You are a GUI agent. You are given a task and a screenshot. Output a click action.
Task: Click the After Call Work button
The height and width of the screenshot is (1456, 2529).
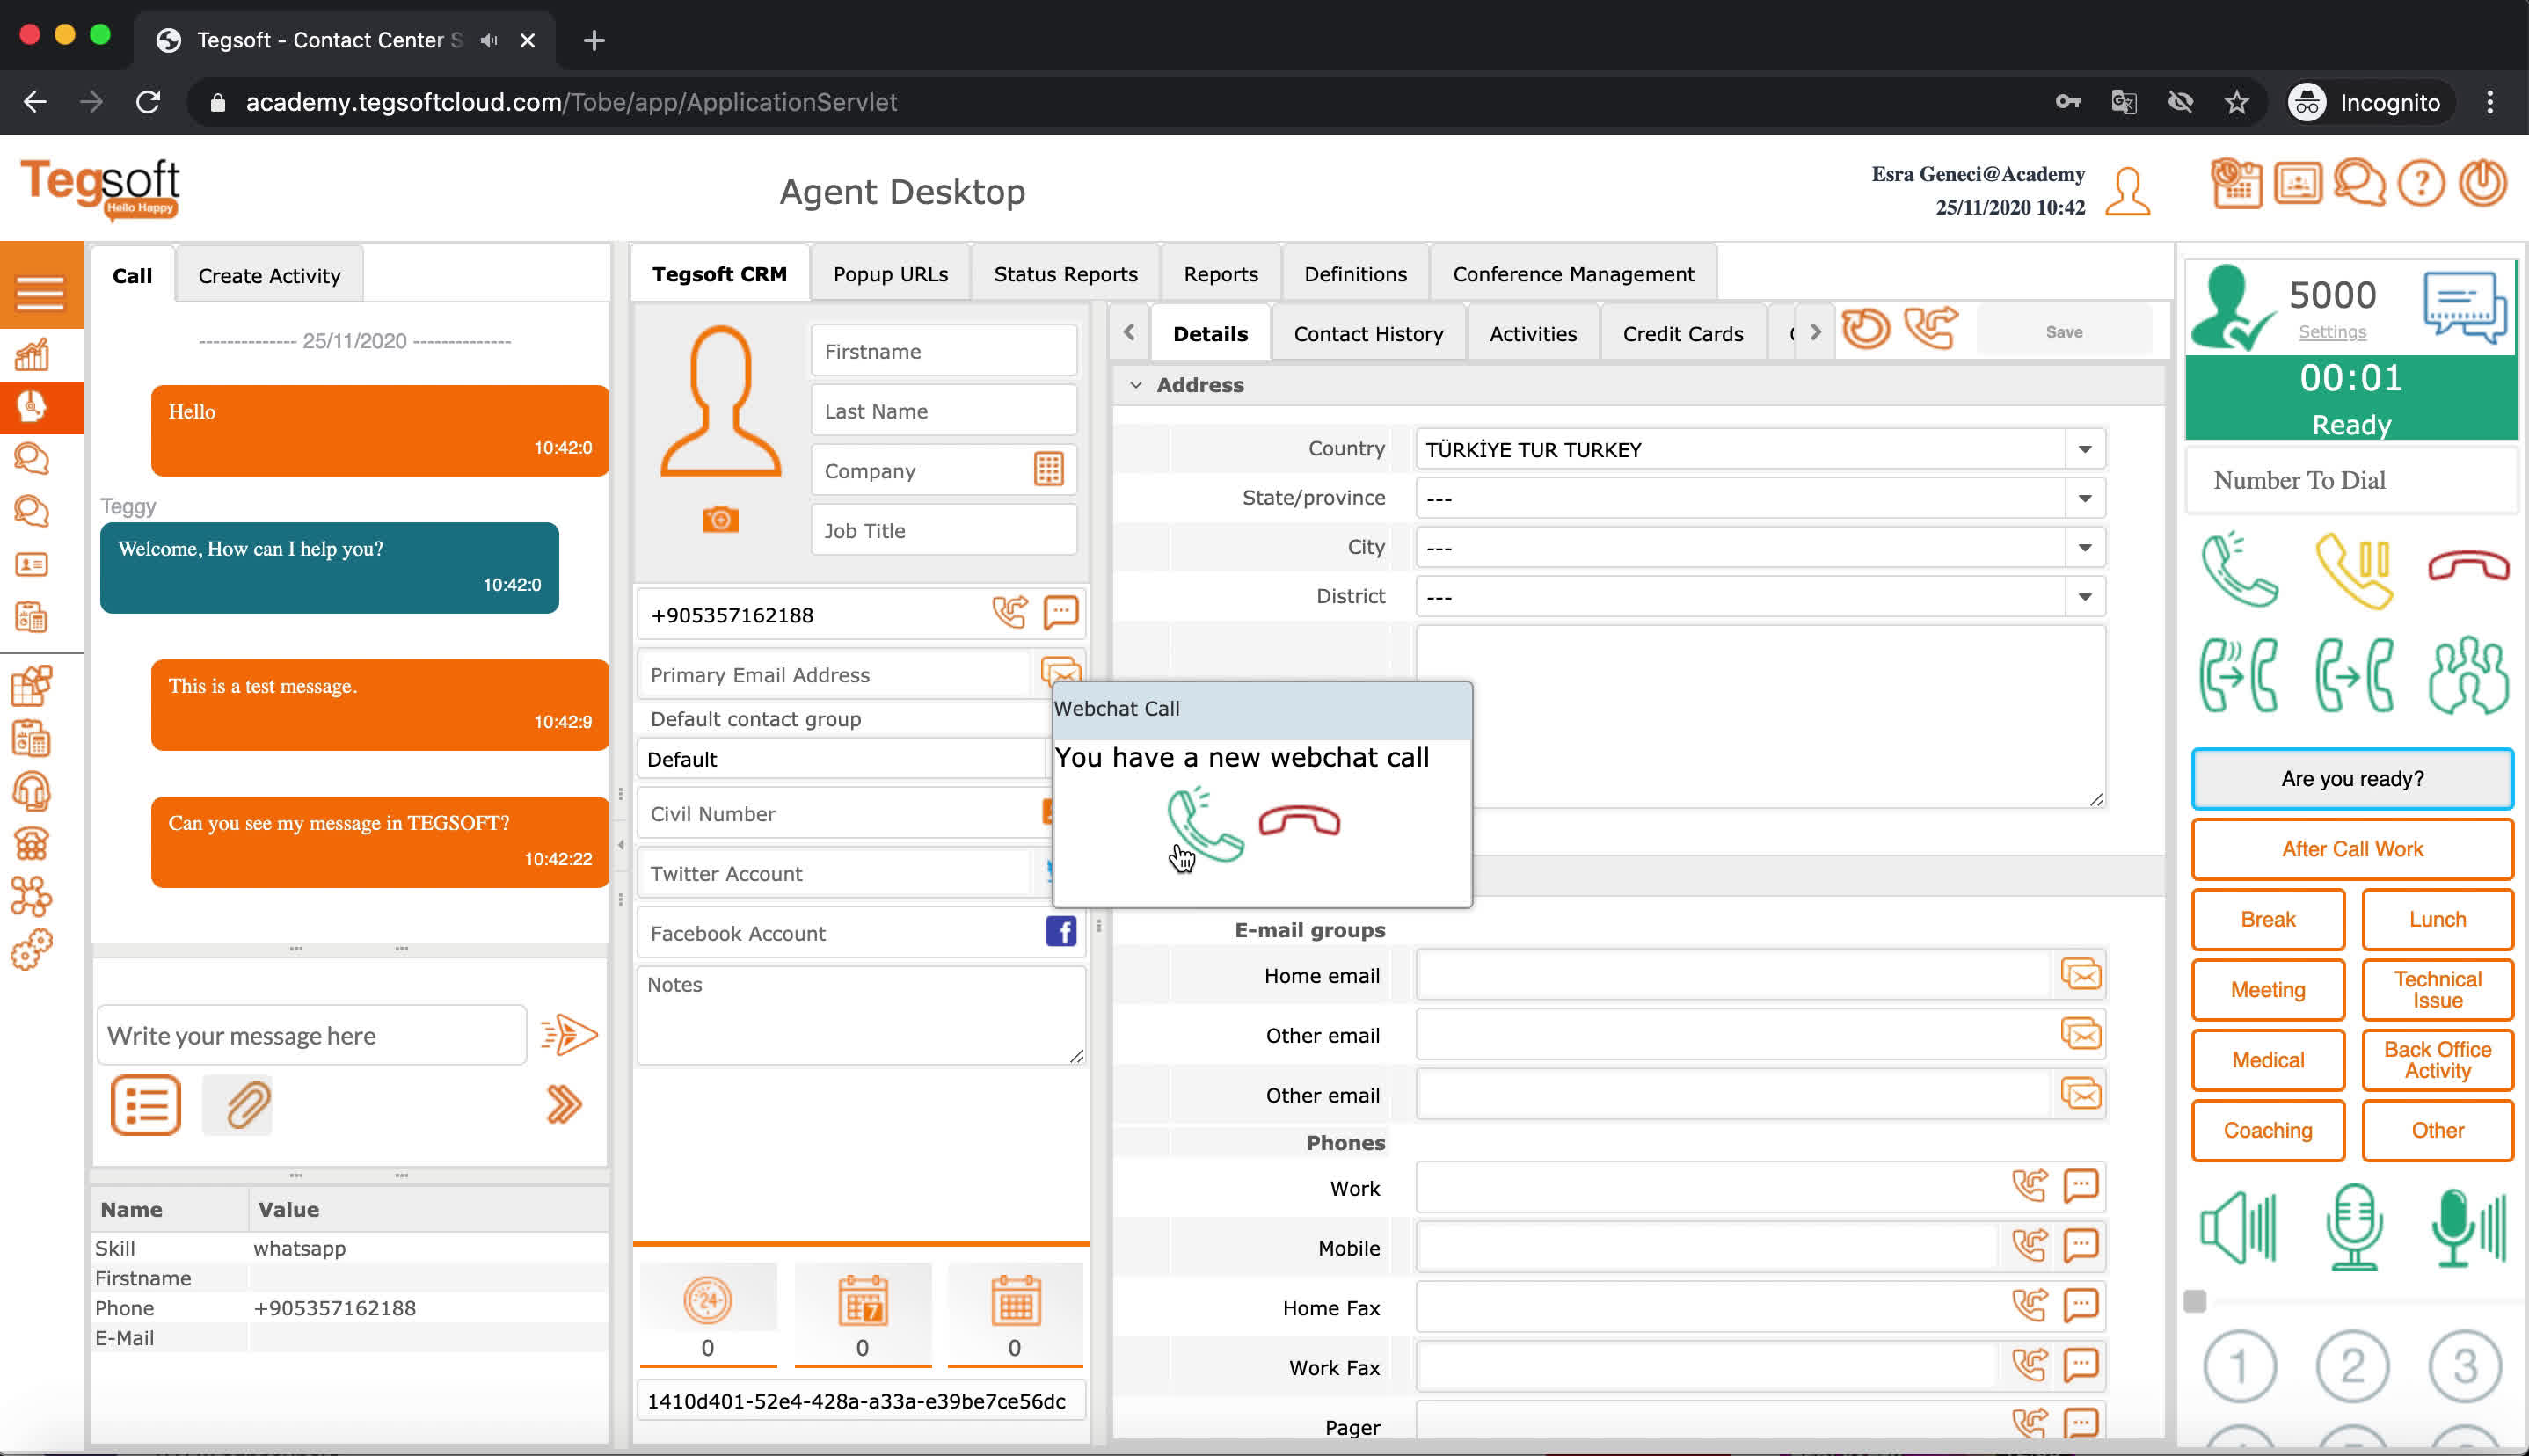(x=2352, y=849)
